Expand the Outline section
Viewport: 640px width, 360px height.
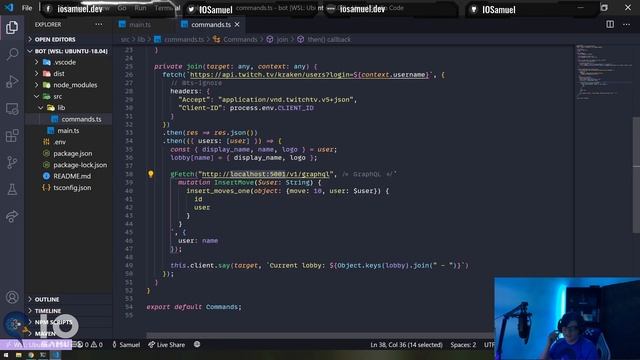pos(47,299)
